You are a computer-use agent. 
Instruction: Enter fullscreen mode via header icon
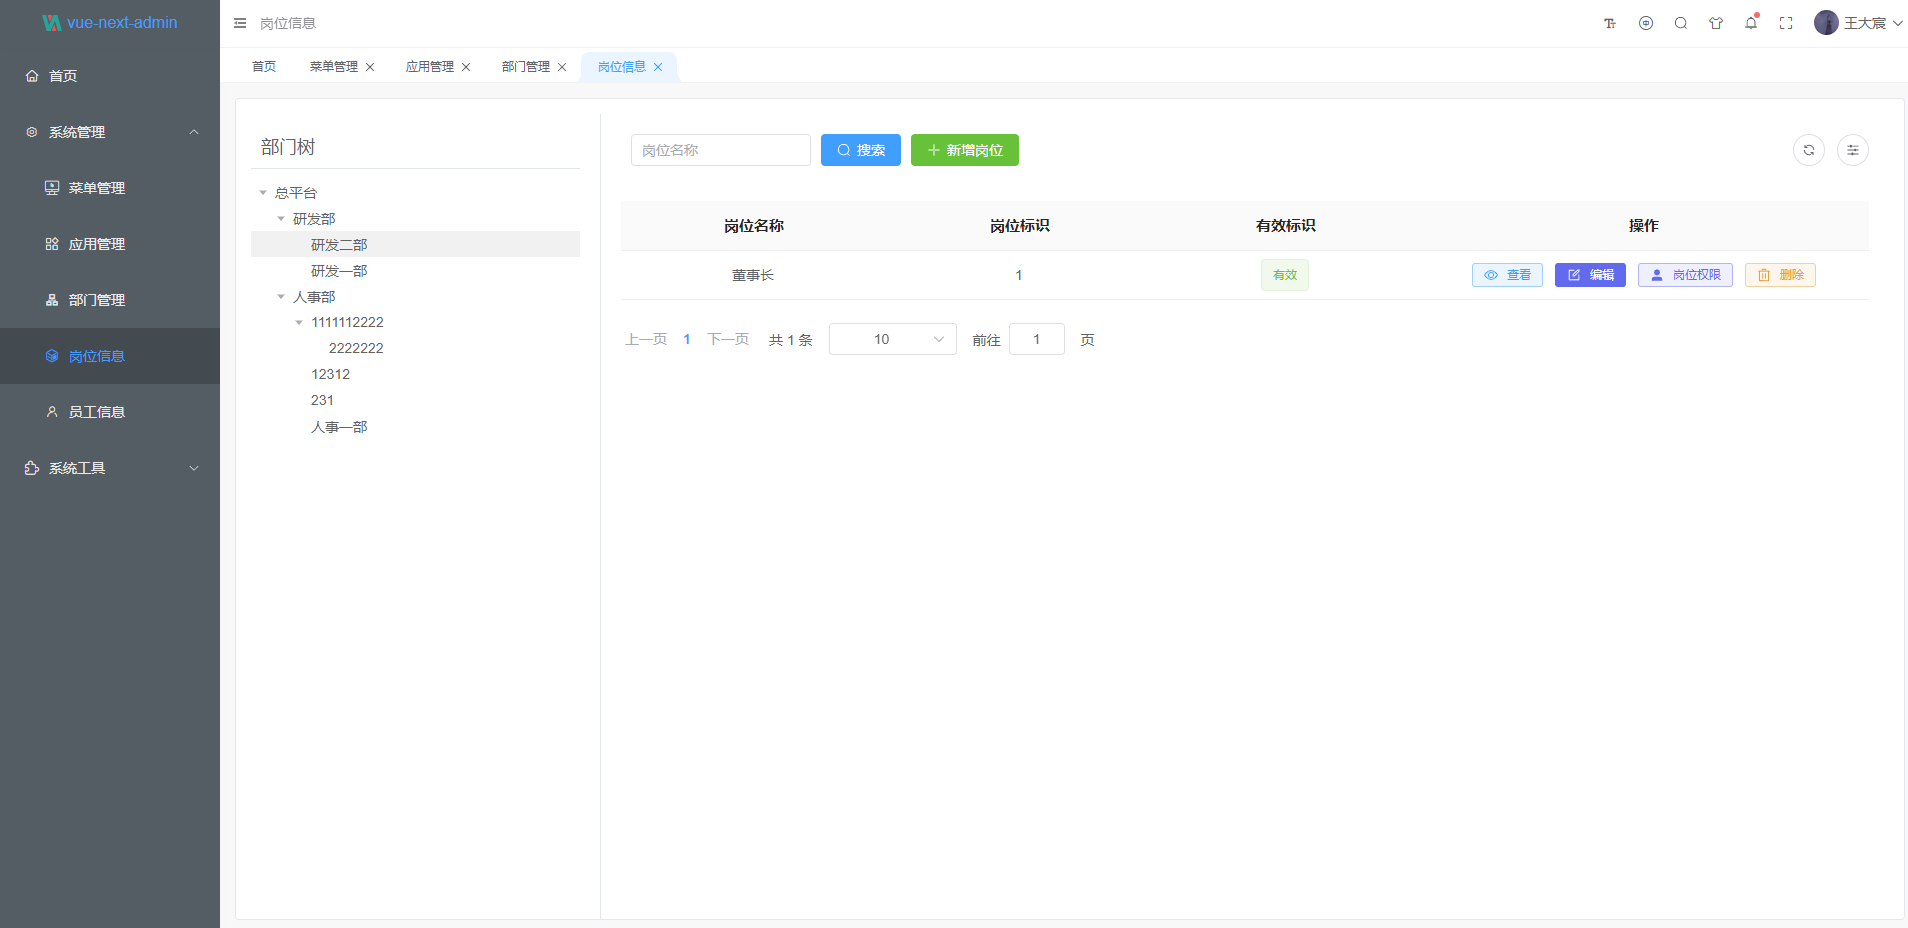1786,23
